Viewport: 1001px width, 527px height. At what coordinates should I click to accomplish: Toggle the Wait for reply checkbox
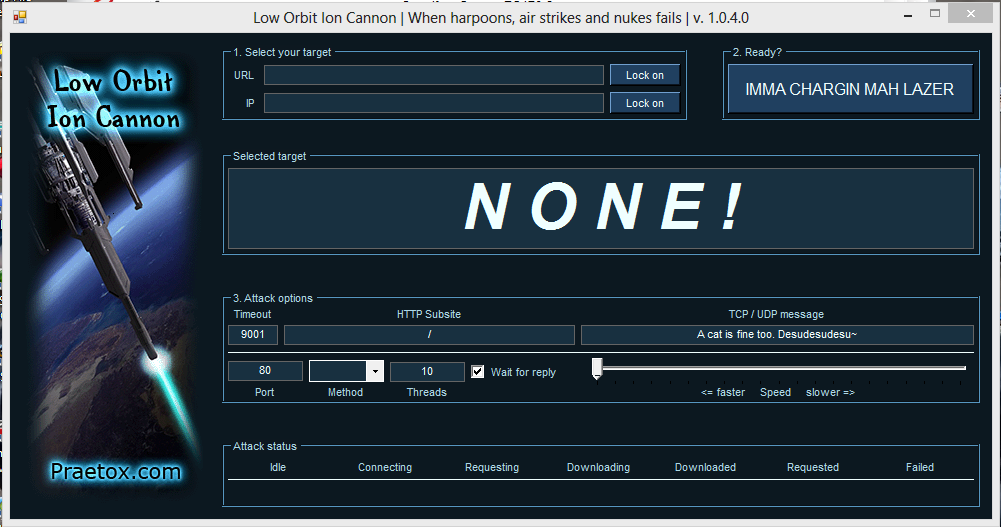(x=478, y=371)
